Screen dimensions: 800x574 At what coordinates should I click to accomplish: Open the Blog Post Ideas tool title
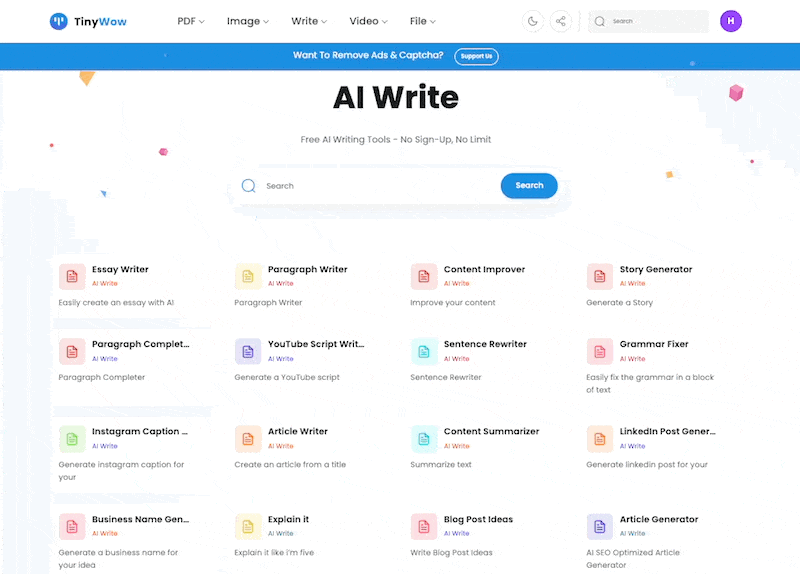[x=478, y=519]
